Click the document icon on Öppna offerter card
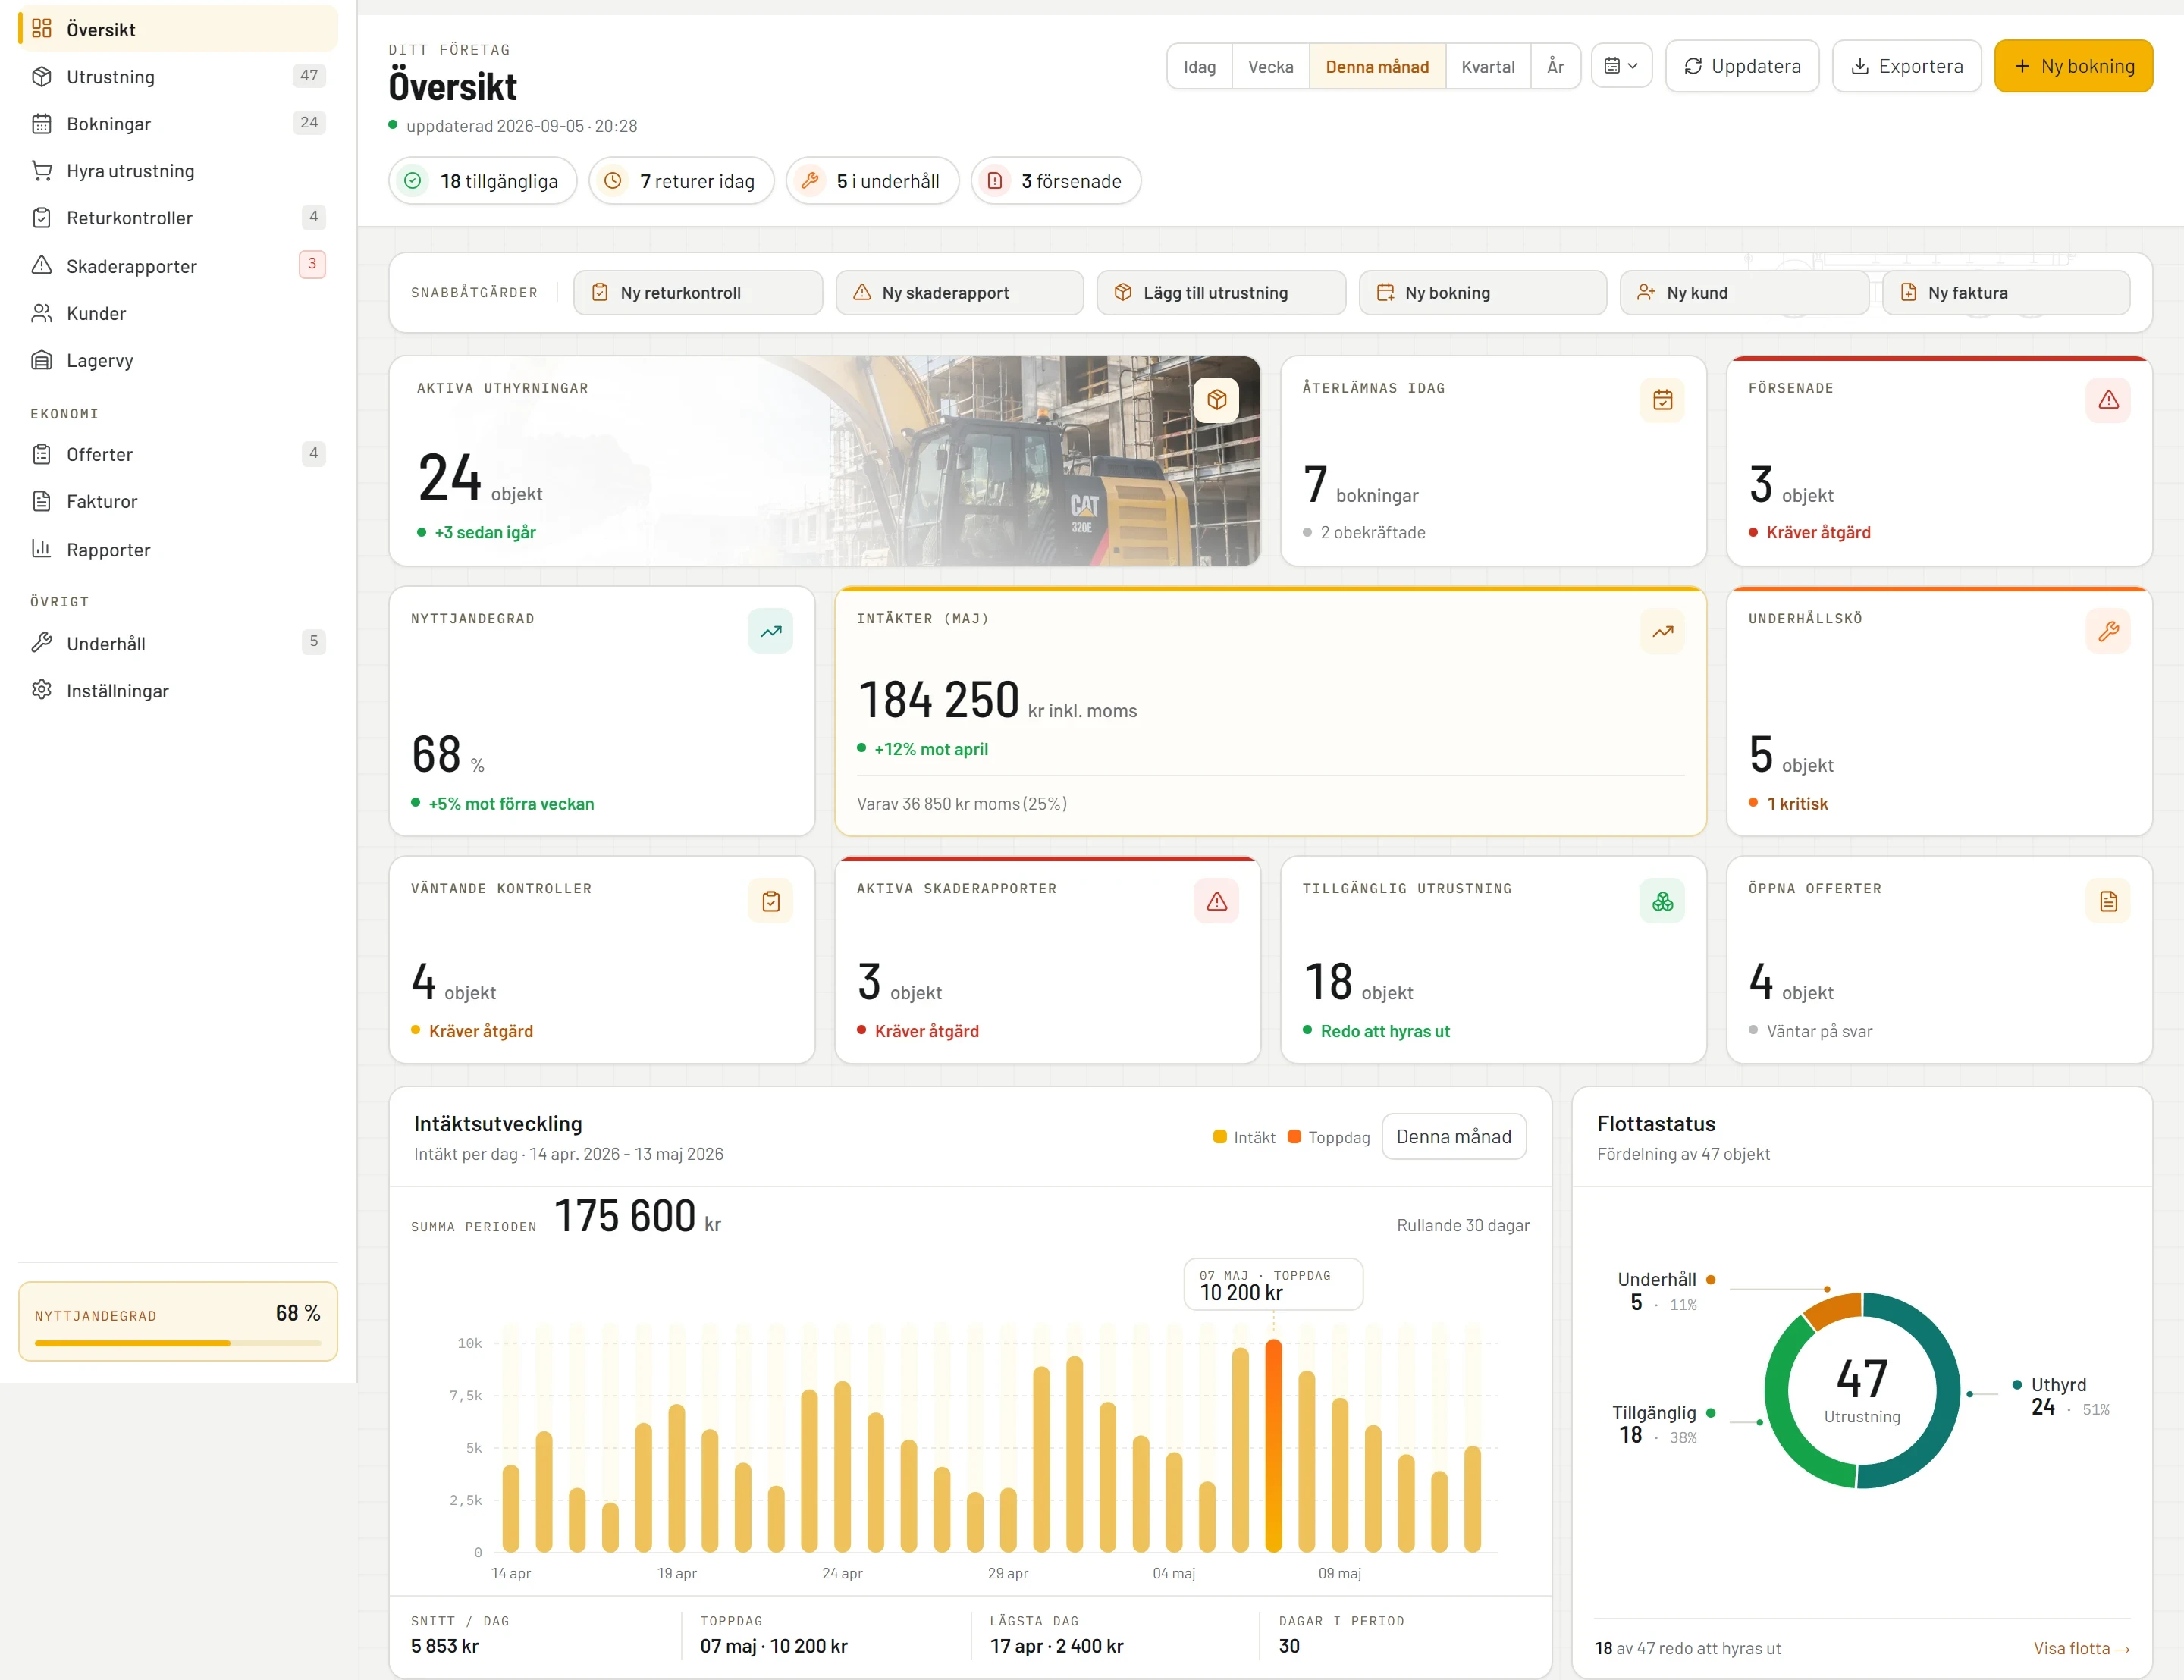Image resolution: width=2184 pixels, height=1680 pixels. [x=2108, y=901]
